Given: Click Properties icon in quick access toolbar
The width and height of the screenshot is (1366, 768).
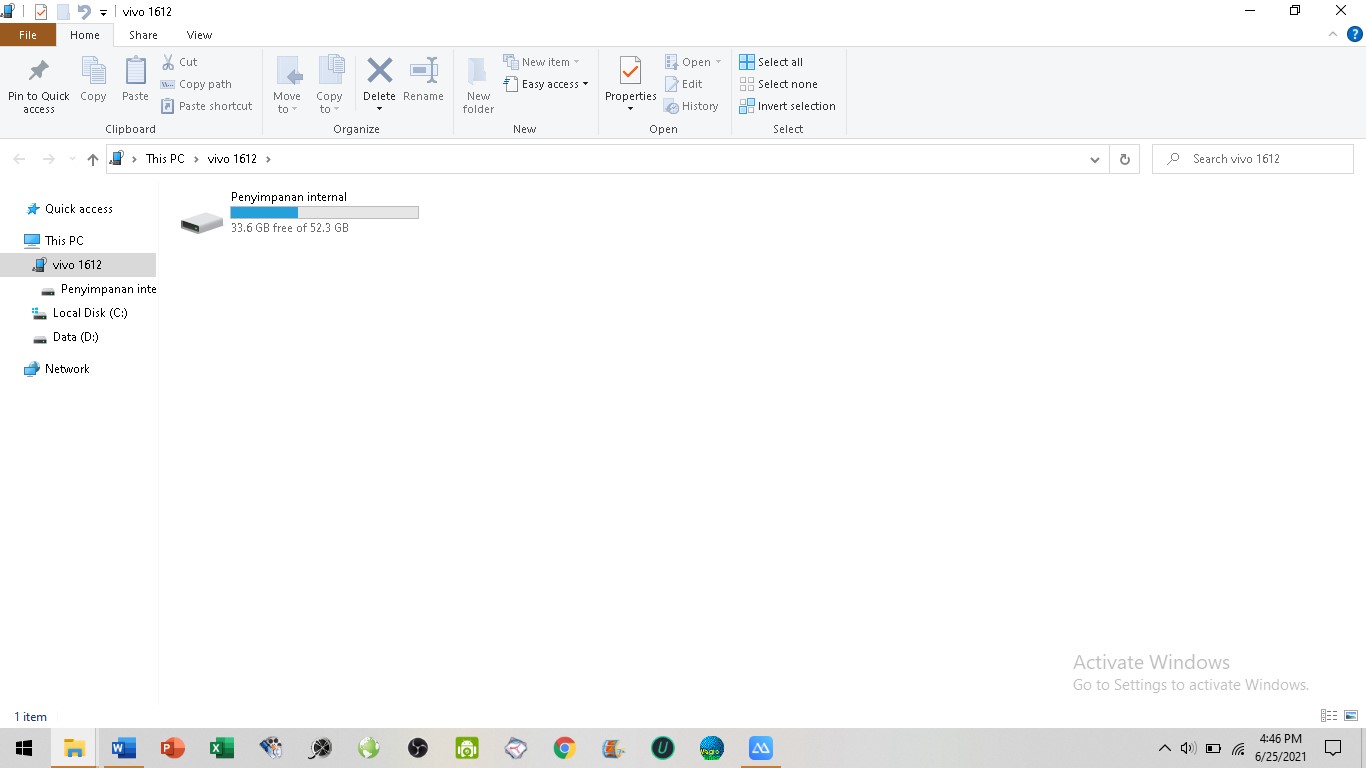Looking at the screenshot, I should tap(41, 12).
